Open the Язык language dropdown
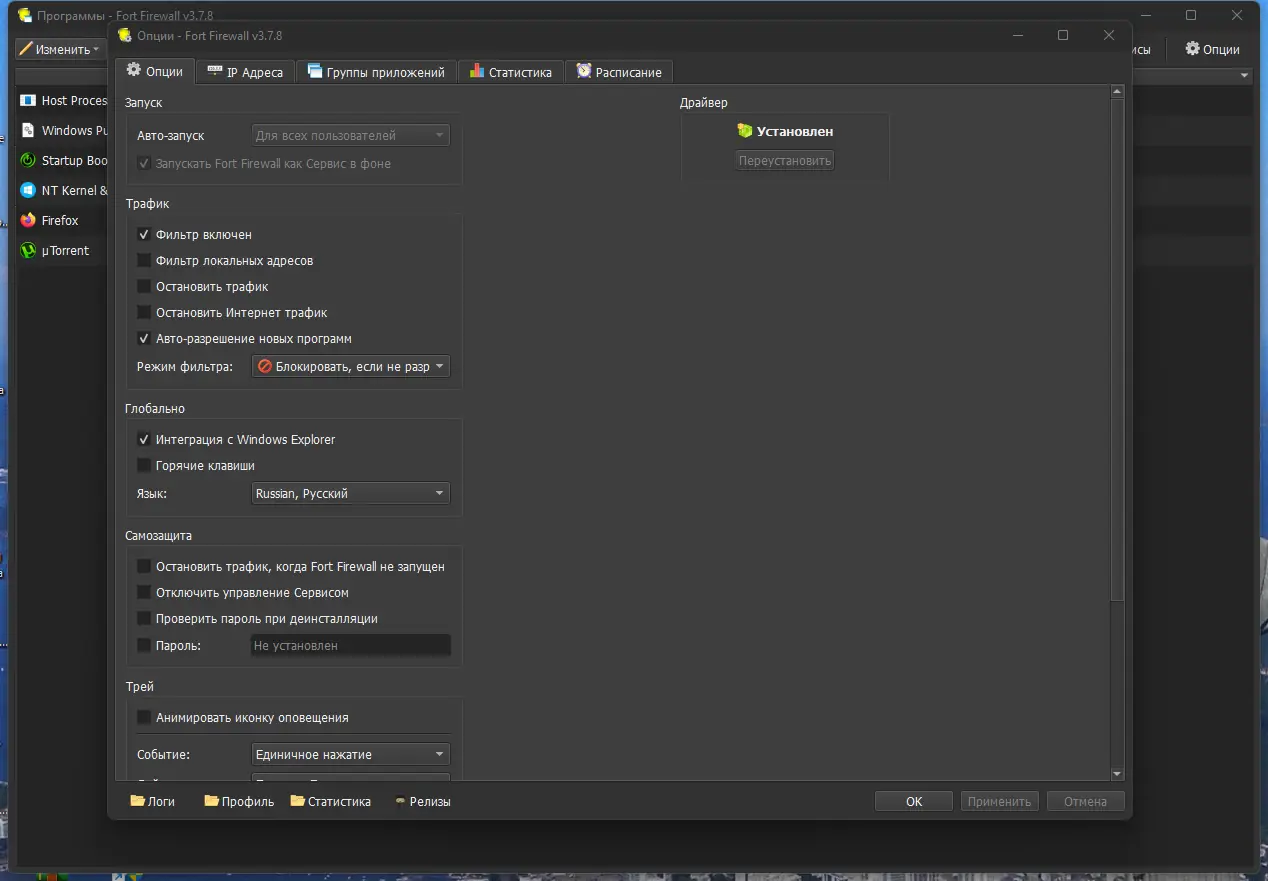The height and width of the screenshot is (881, 1268). point(350,493)
